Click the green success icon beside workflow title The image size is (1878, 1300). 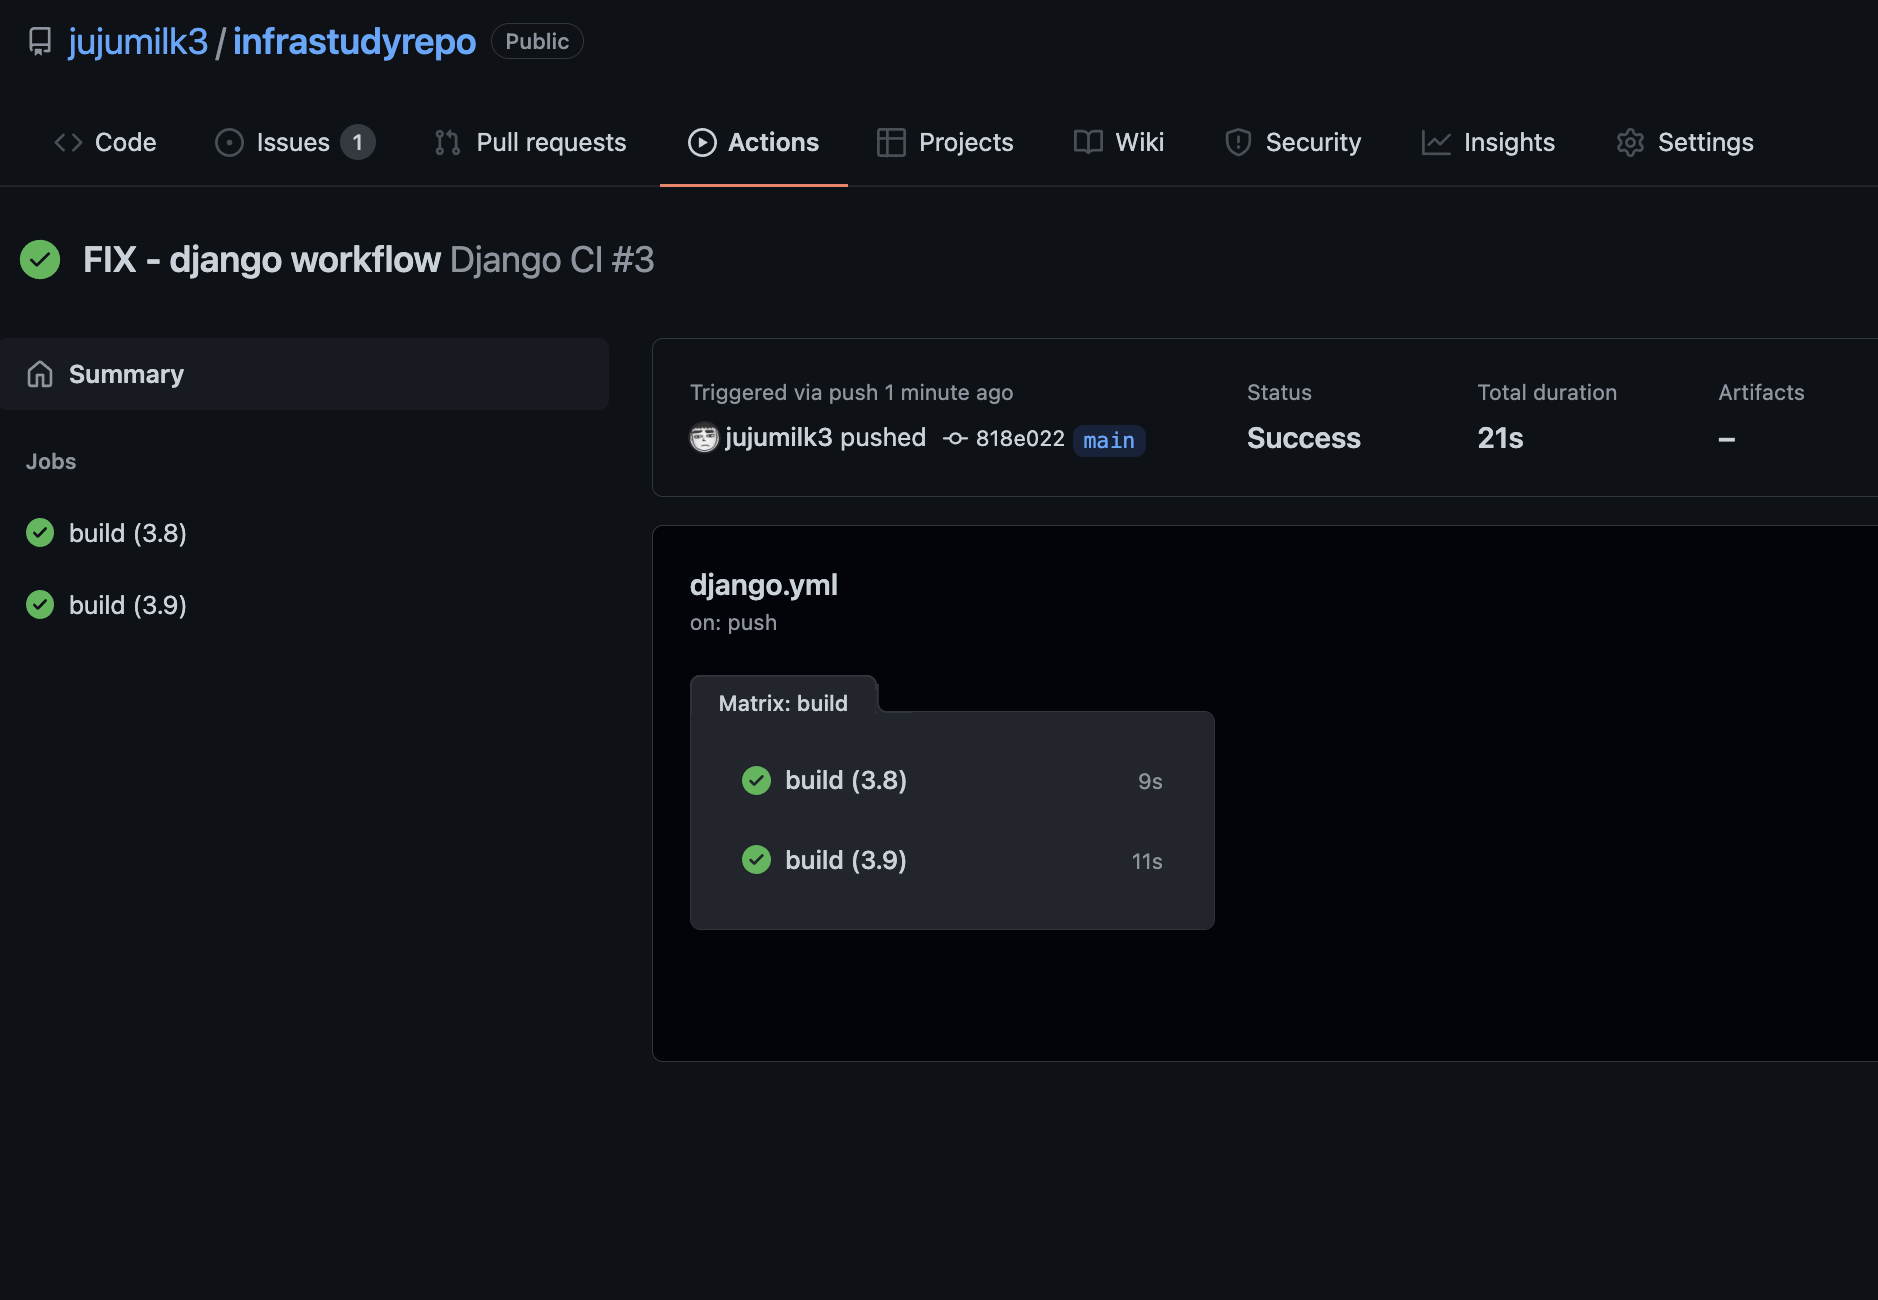click(x=40, y=259)
